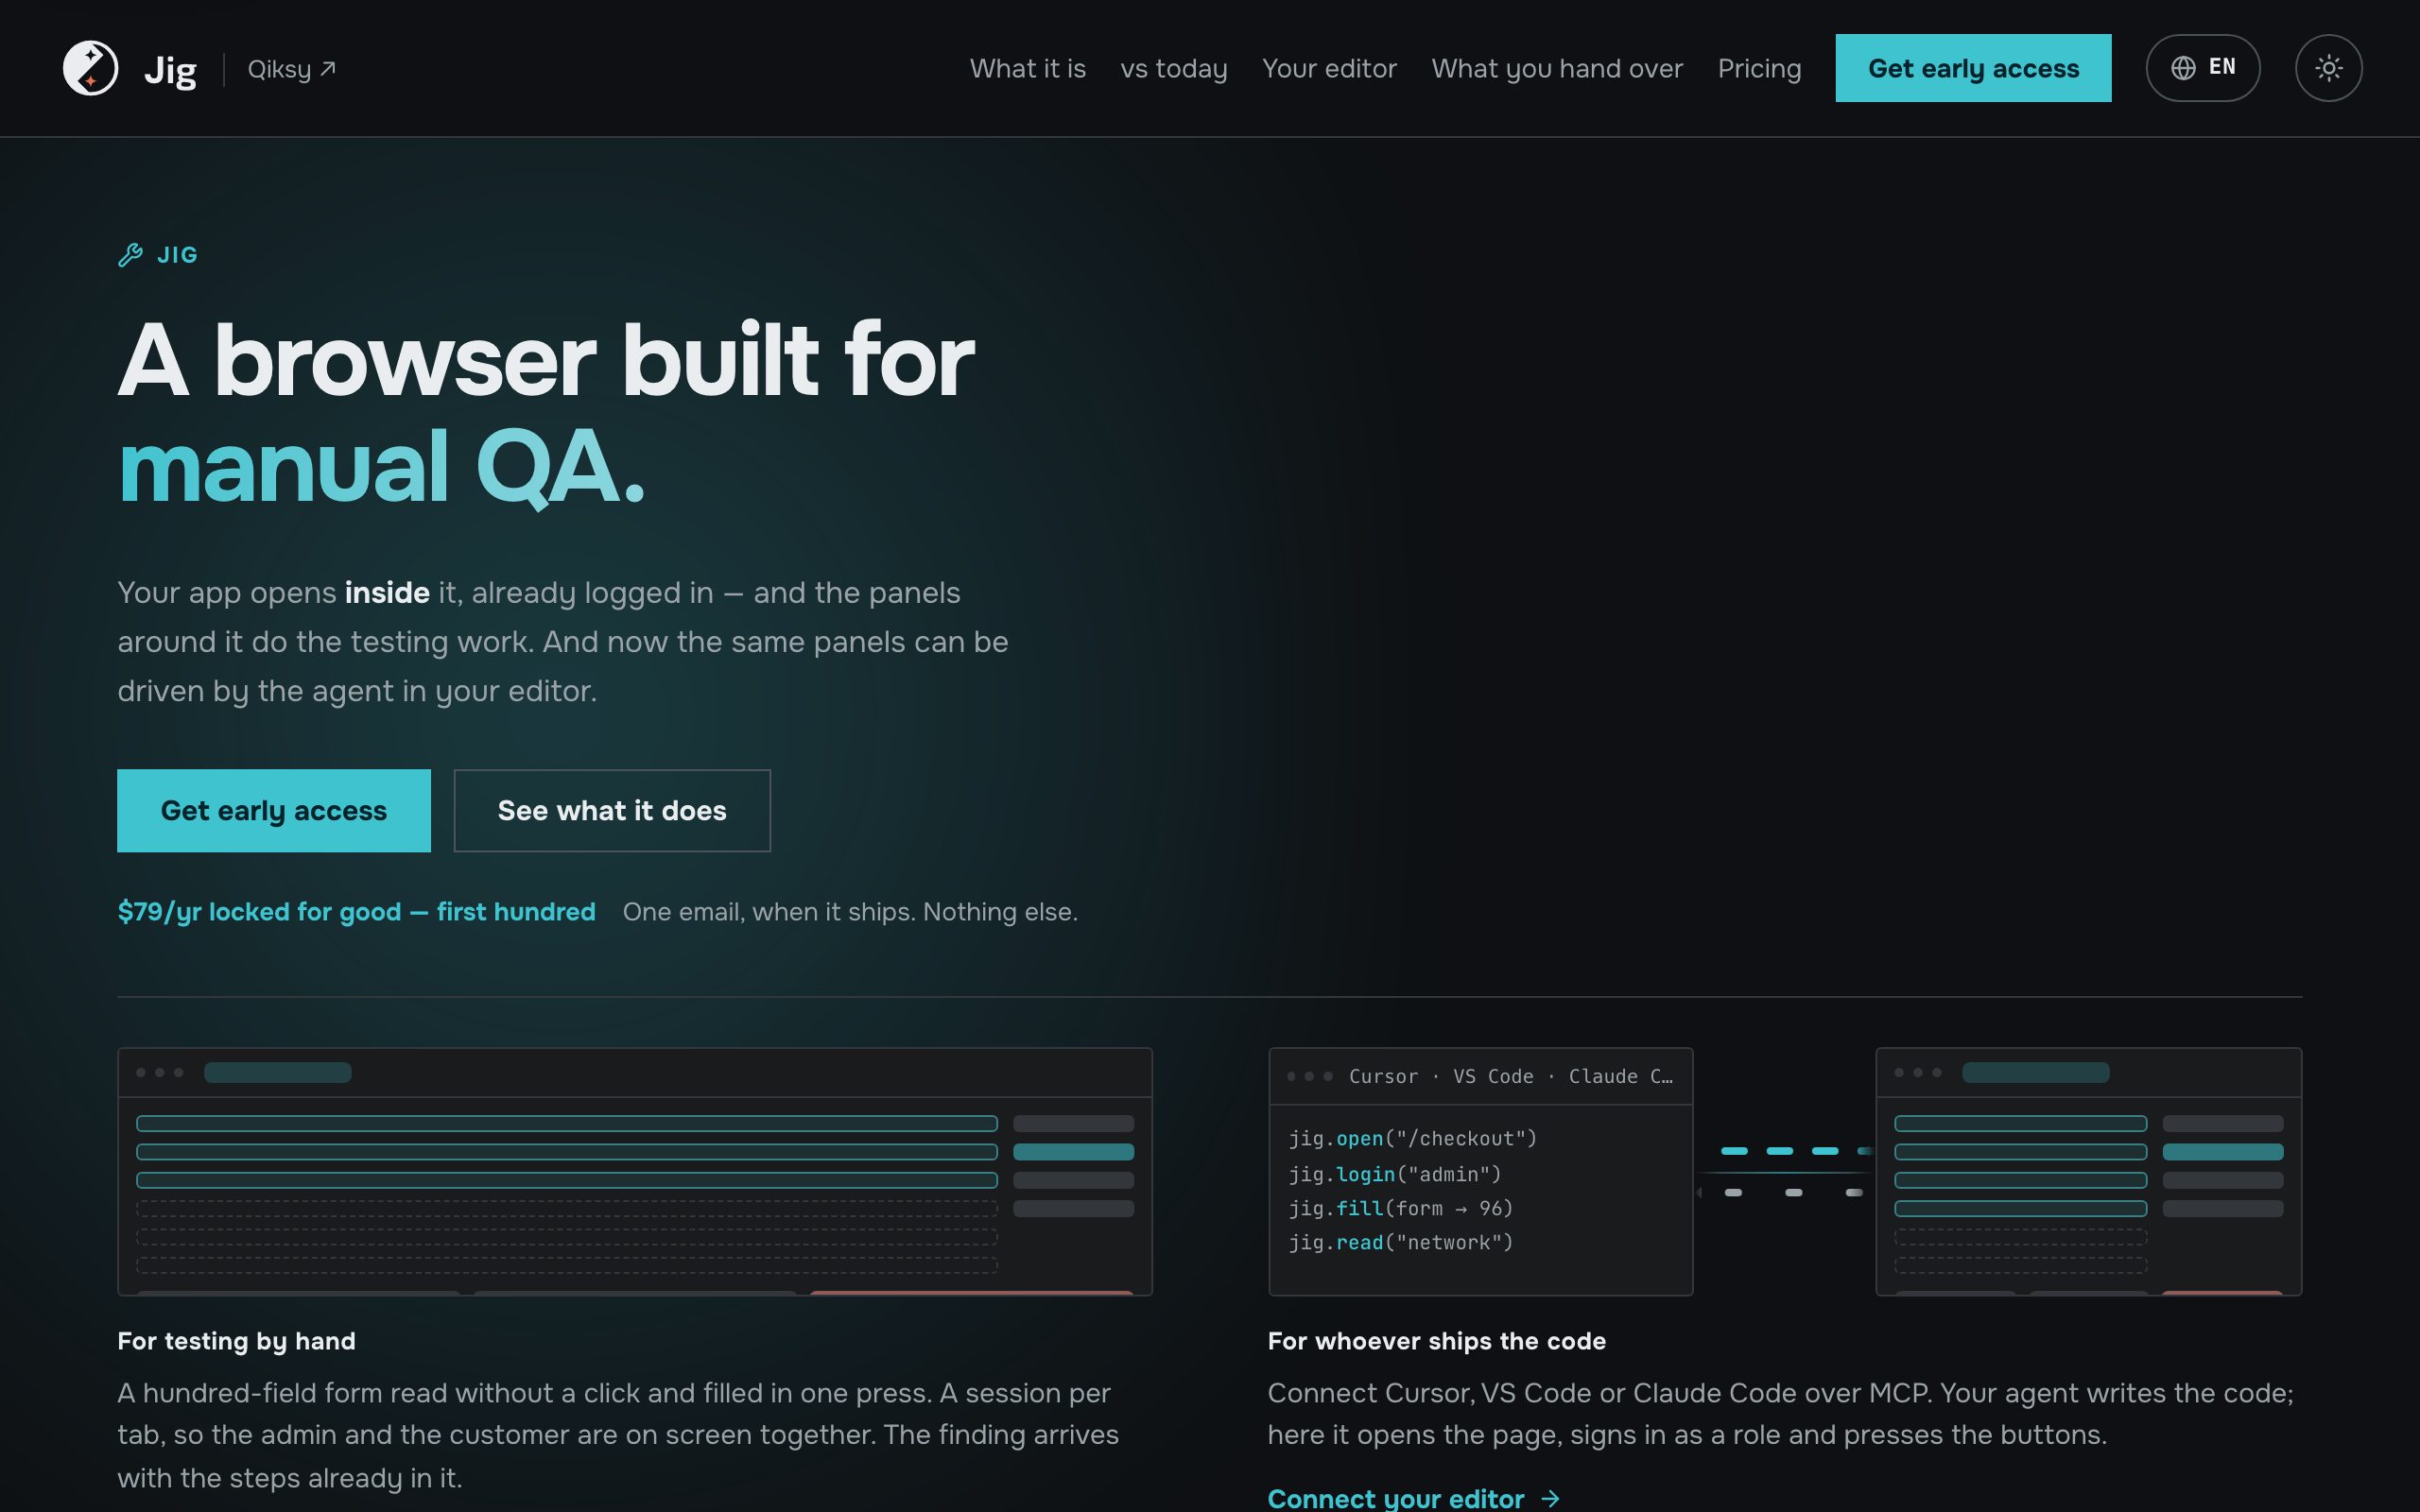Screen dimensions: 2420x1512
Task: Follow the Connect your editor link
Action: coord(1413,1498)
